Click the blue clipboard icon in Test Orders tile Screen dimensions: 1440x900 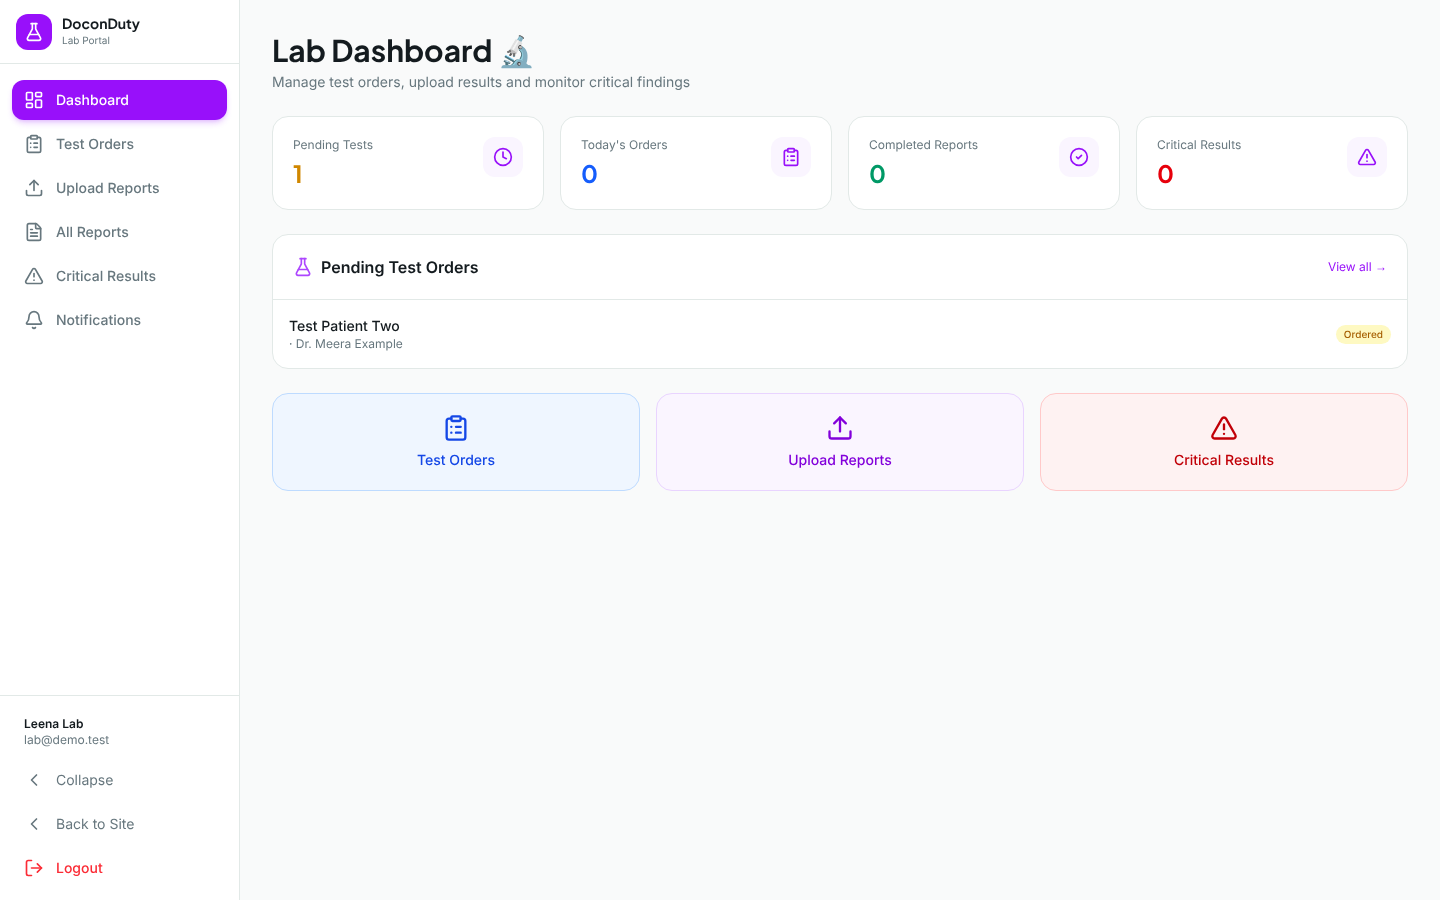pyautogui.click(x=456, y=428)
